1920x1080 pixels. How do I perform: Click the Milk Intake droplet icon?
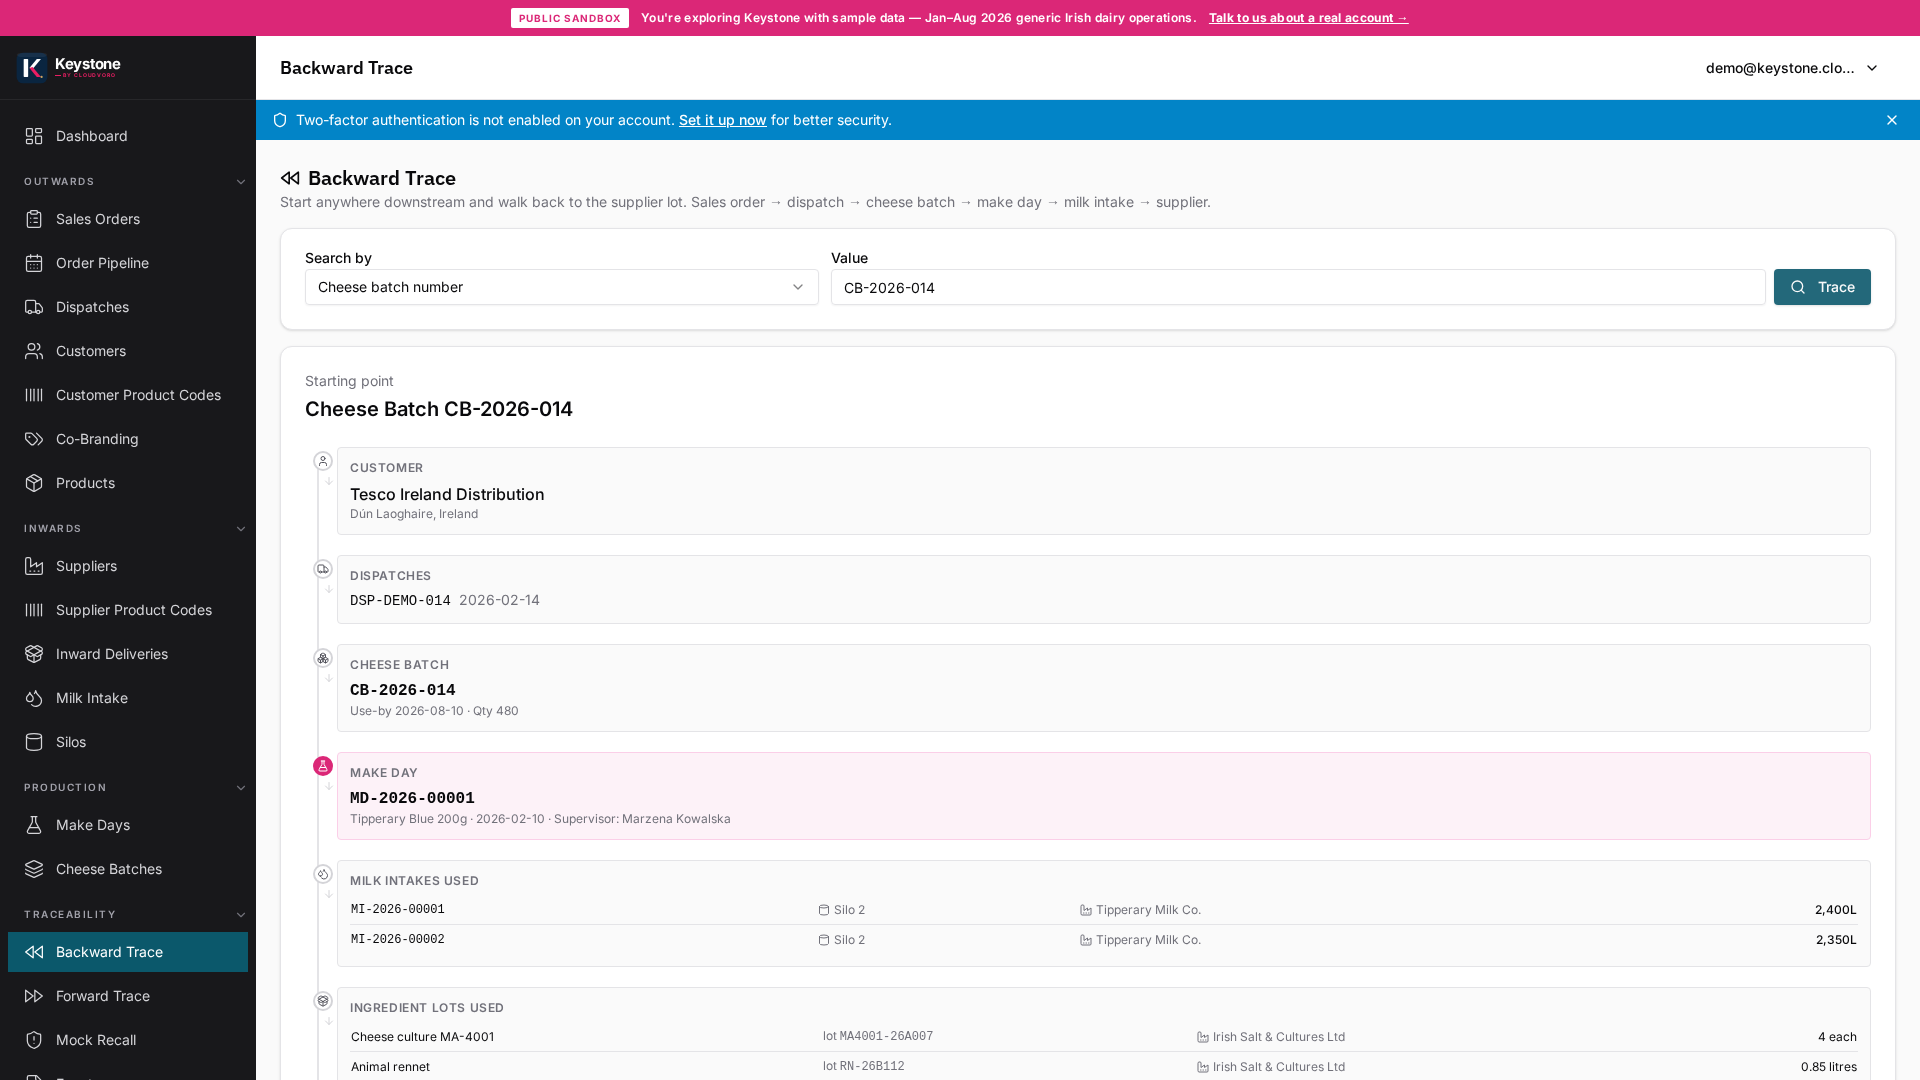click(x=34, y=698)
